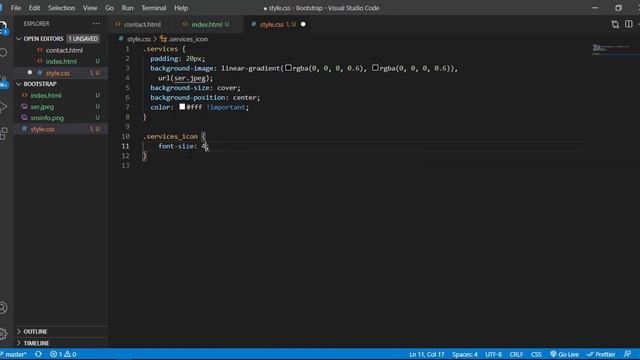
Task: Click the '.services_icon {' selector line
Action: pos(175,136)
